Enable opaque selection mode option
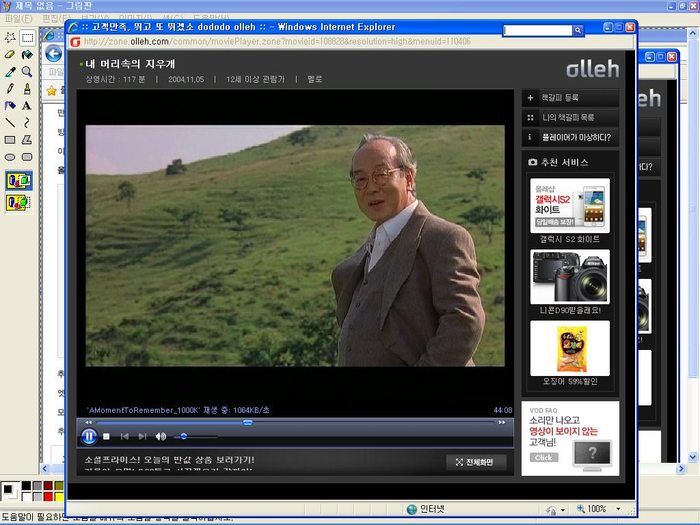700x525 pixels. [x=18, y=180]
